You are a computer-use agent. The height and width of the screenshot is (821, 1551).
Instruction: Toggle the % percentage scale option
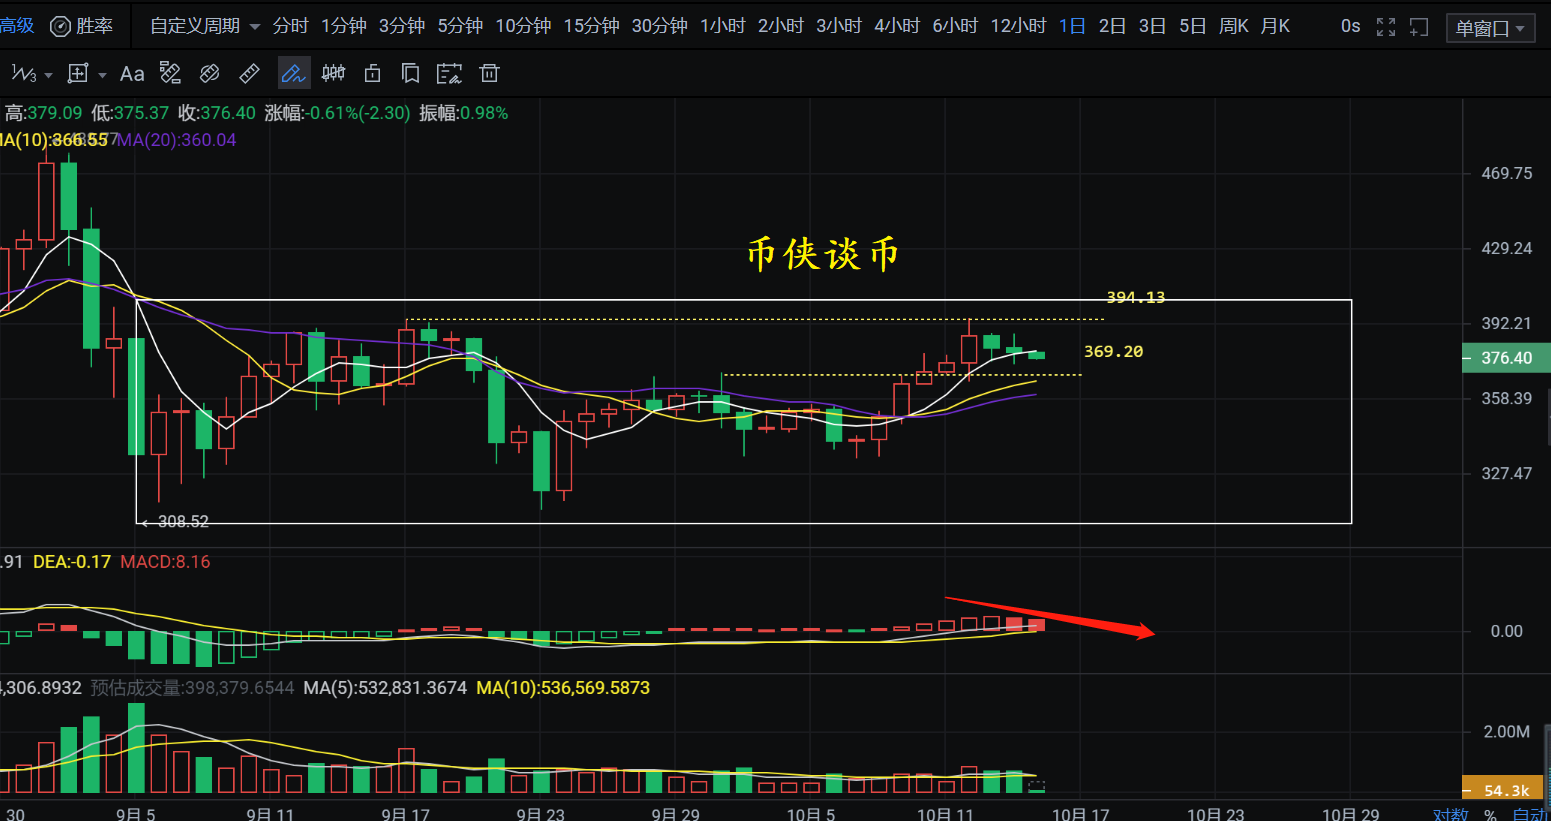coord(1490,814)
